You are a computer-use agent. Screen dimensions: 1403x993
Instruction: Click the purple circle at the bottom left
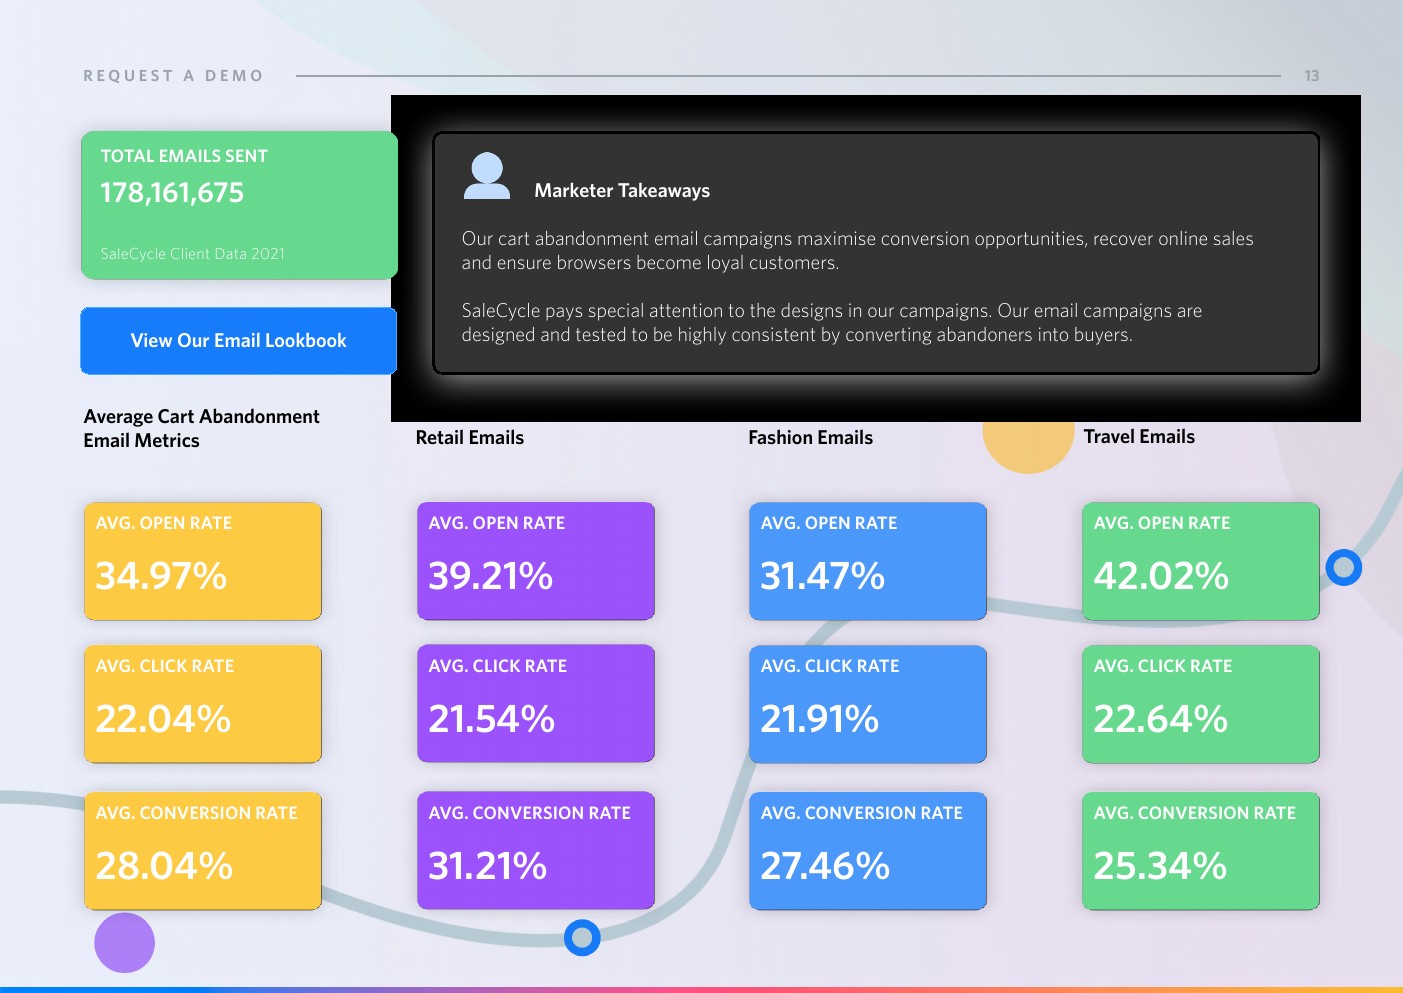pos(125,942)
